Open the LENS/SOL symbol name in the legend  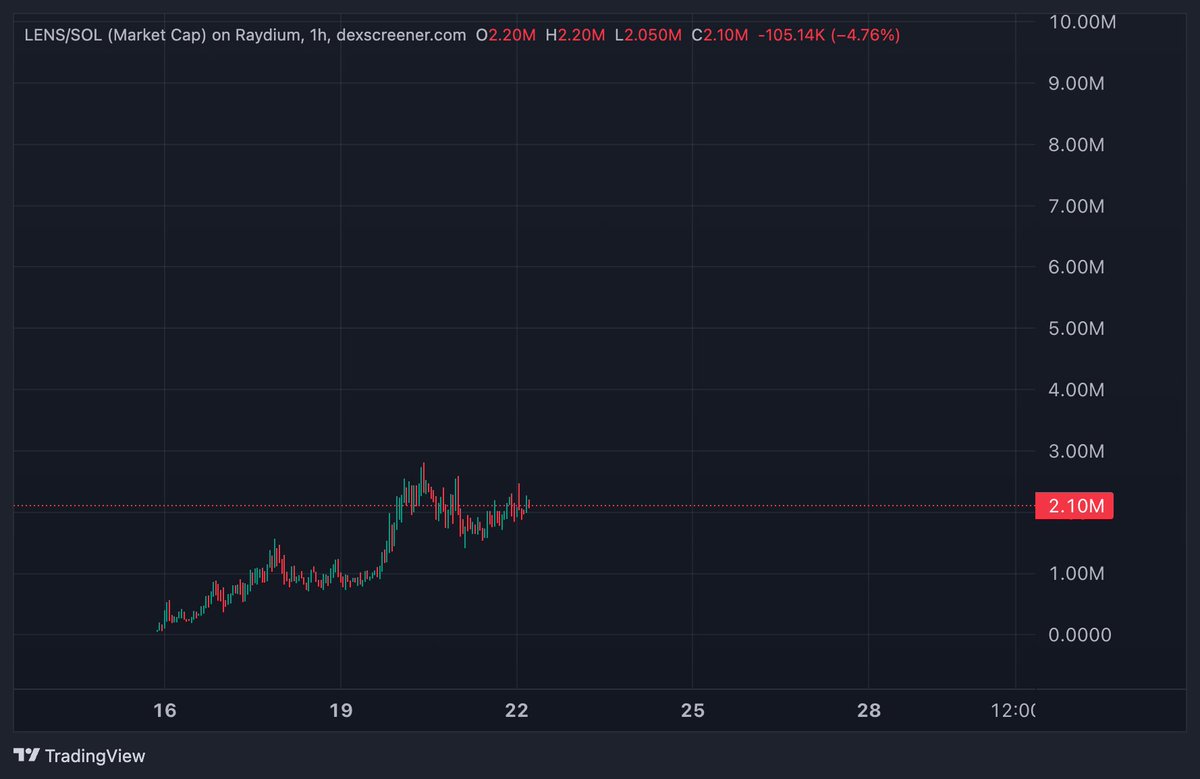[x=65, y=33]
